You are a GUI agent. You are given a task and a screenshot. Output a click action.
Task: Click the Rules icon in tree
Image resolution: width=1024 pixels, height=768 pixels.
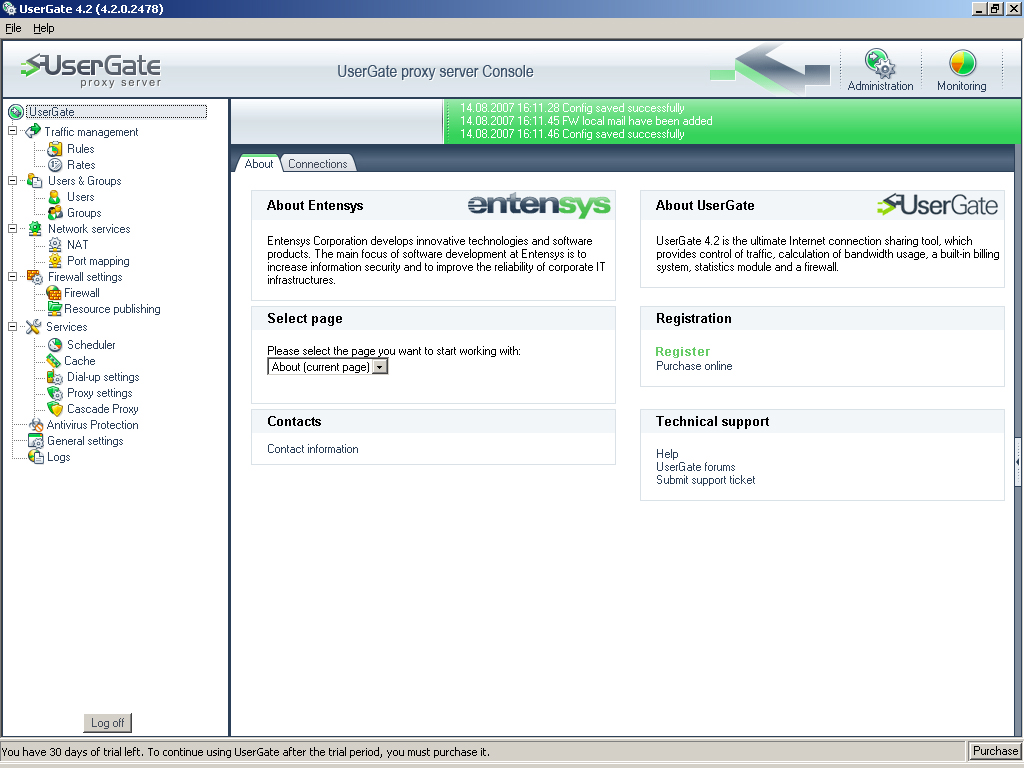pyautogui.click(x=55, y=149)
